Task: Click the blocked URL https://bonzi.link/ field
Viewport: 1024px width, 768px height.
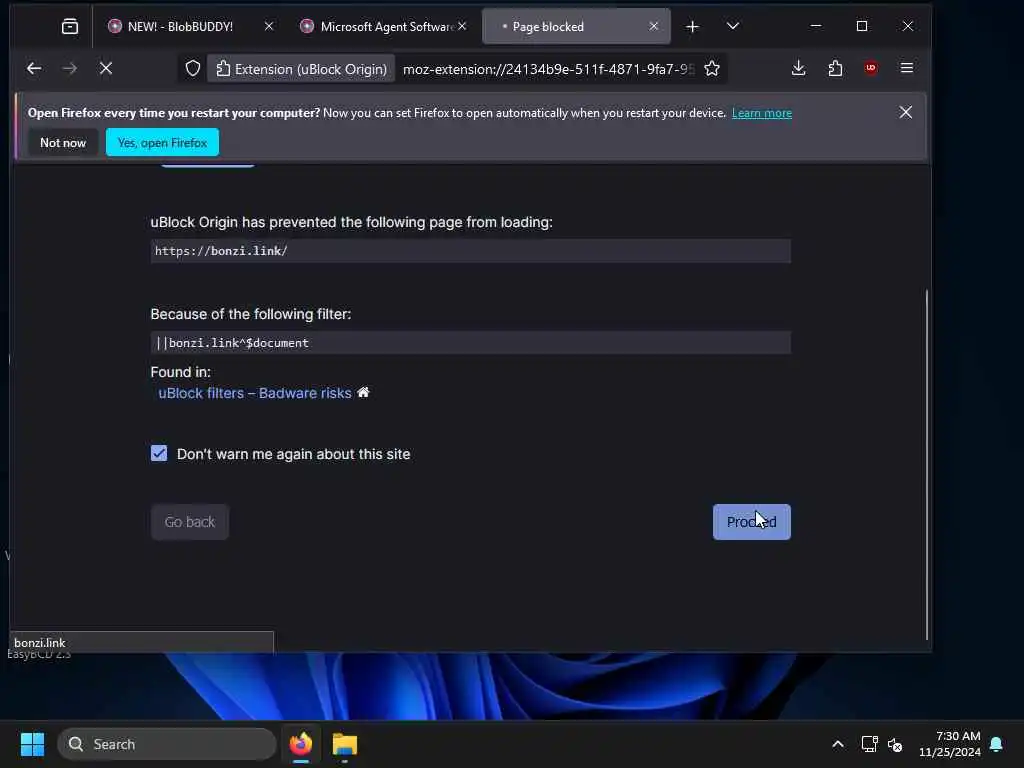Action: [470, 251]
